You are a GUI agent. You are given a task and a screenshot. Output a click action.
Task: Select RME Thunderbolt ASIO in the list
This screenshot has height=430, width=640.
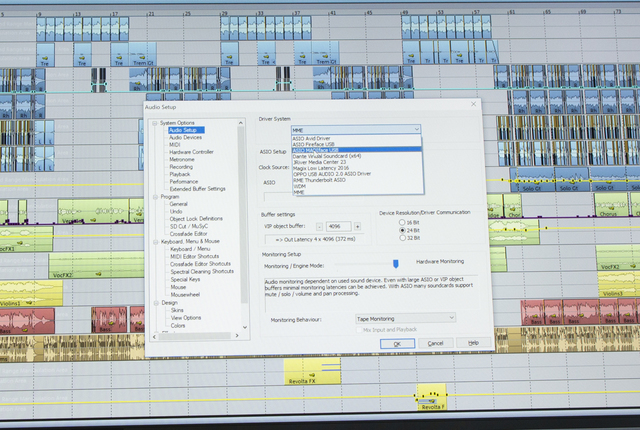point(319,179)
